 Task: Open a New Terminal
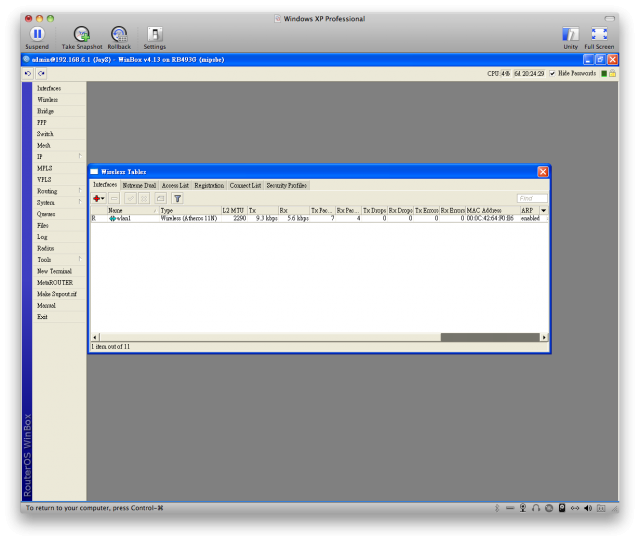(54, 271)
